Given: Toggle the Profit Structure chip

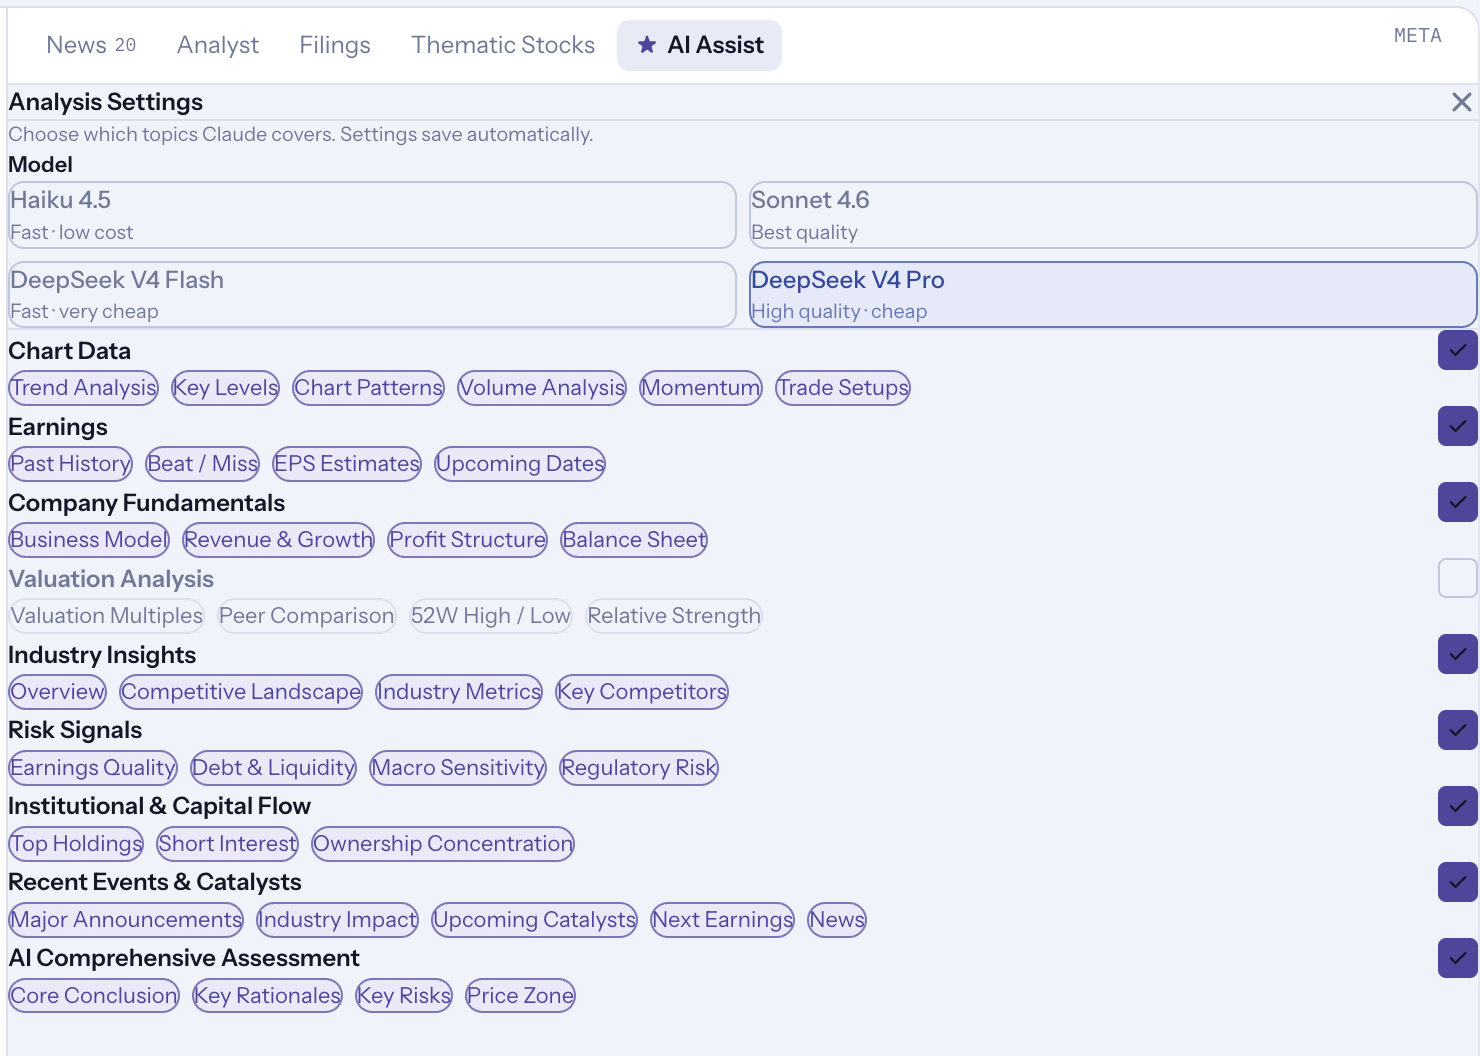Looking at the screenshot, I should pyautogui.click(x=468, y=540).
